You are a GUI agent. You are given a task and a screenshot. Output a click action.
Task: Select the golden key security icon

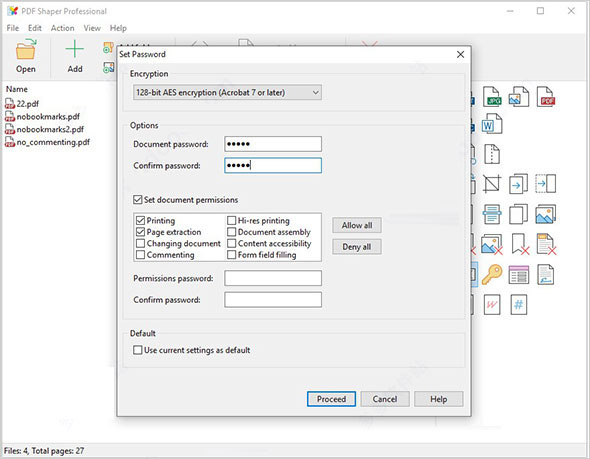(492, 275)
